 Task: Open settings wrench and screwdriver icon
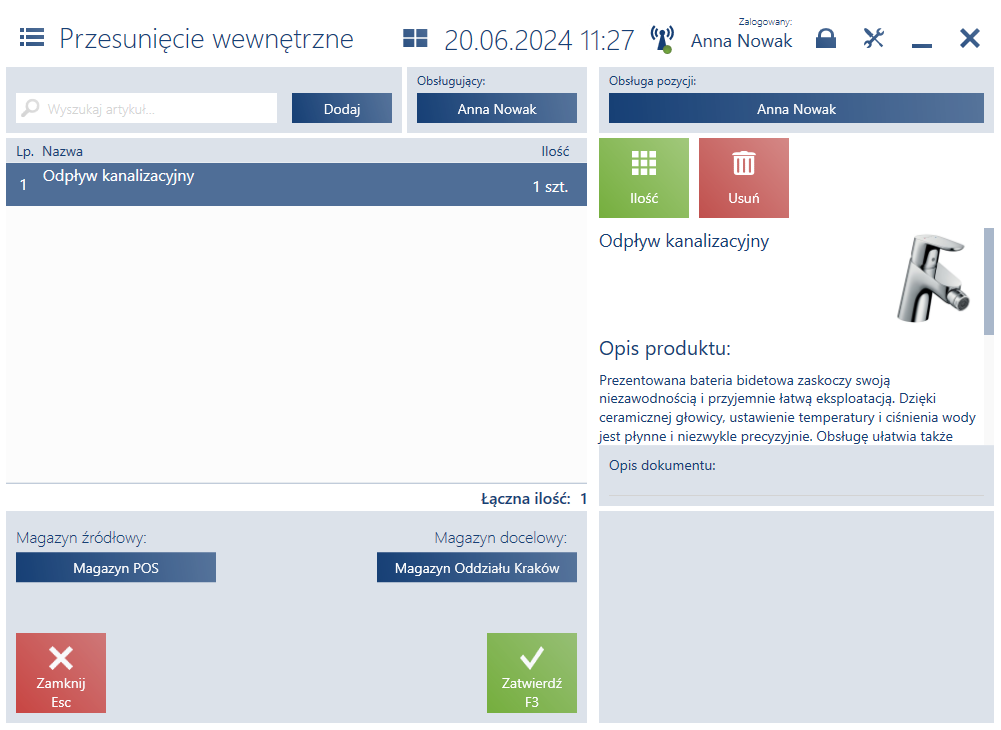873,38
